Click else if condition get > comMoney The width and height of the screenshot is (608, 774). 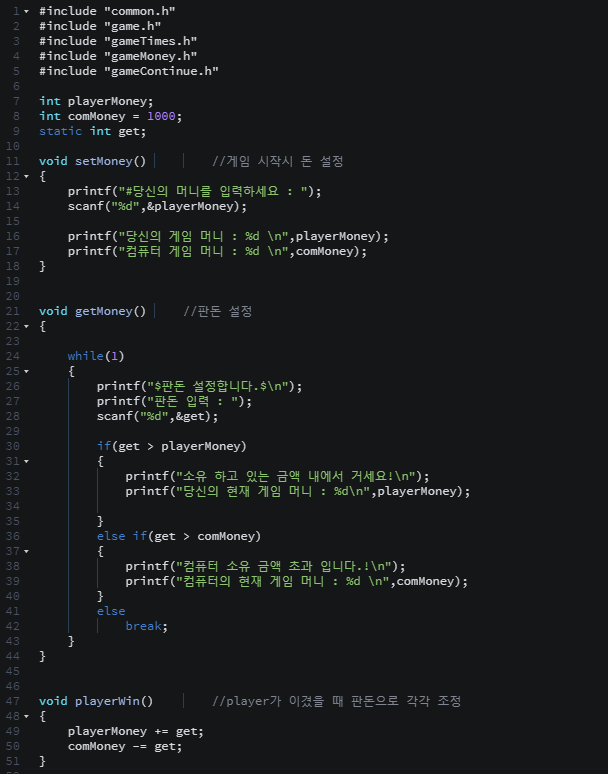(x=204, y=536)
